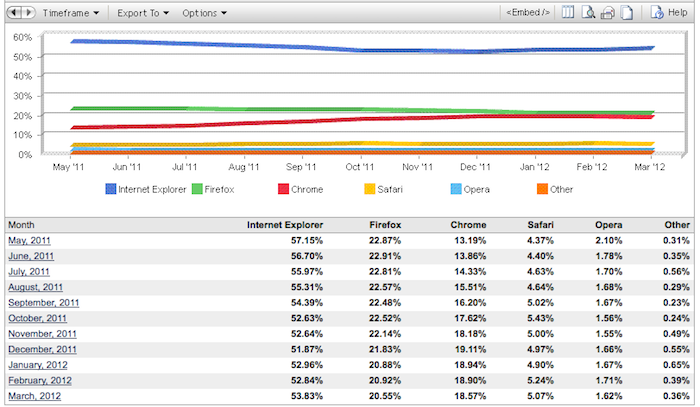Click the "May '11" chart axis label
Image resolution: width=700 pixels, height=407 pixels.
(68, 167)
